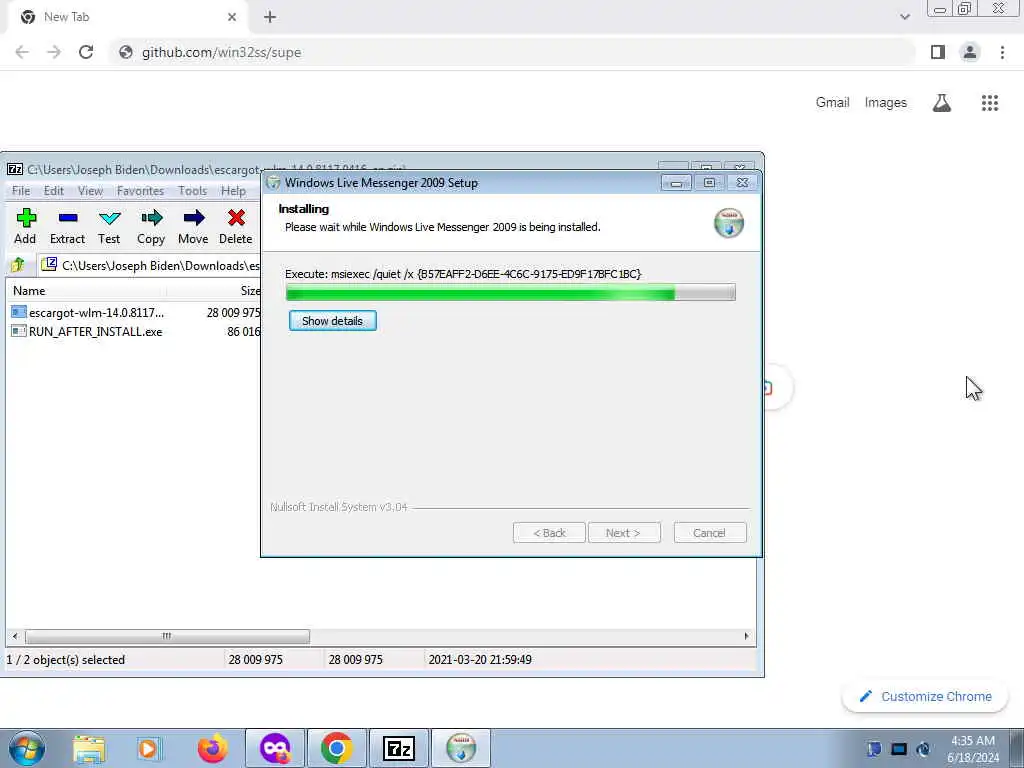
Task: Open Windows Media Player from taskbar
Action: pos(148,748)
